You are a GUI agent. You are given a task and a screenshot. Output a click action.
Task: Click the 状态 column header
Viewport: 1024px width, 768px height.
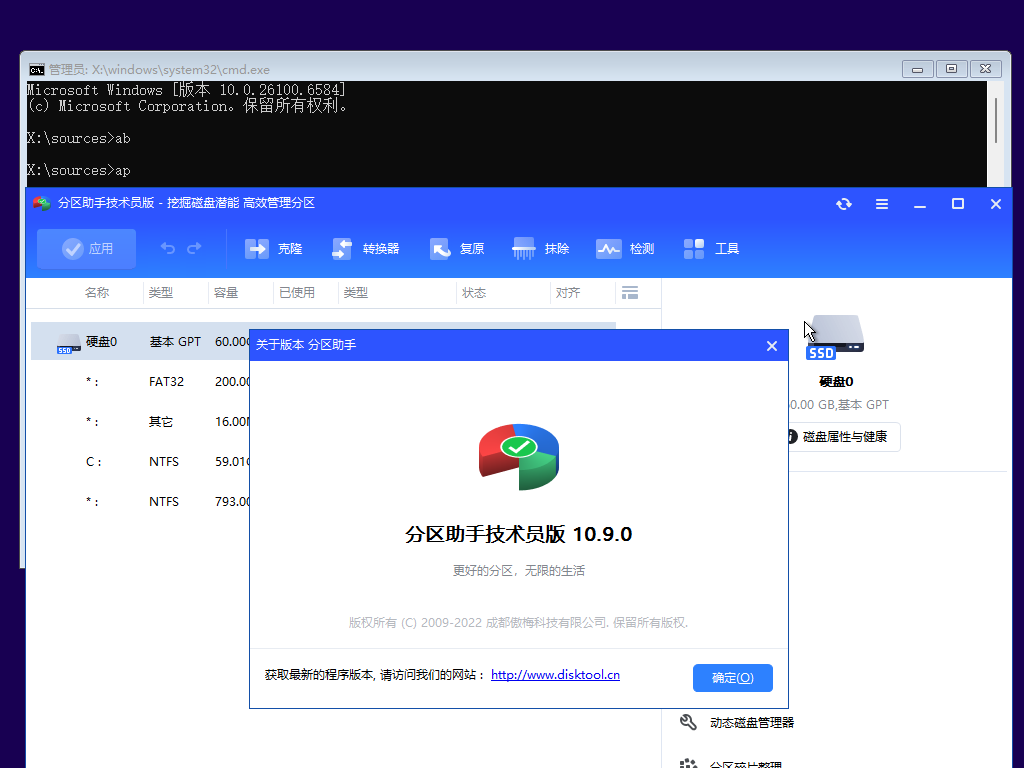click(473, 293)
